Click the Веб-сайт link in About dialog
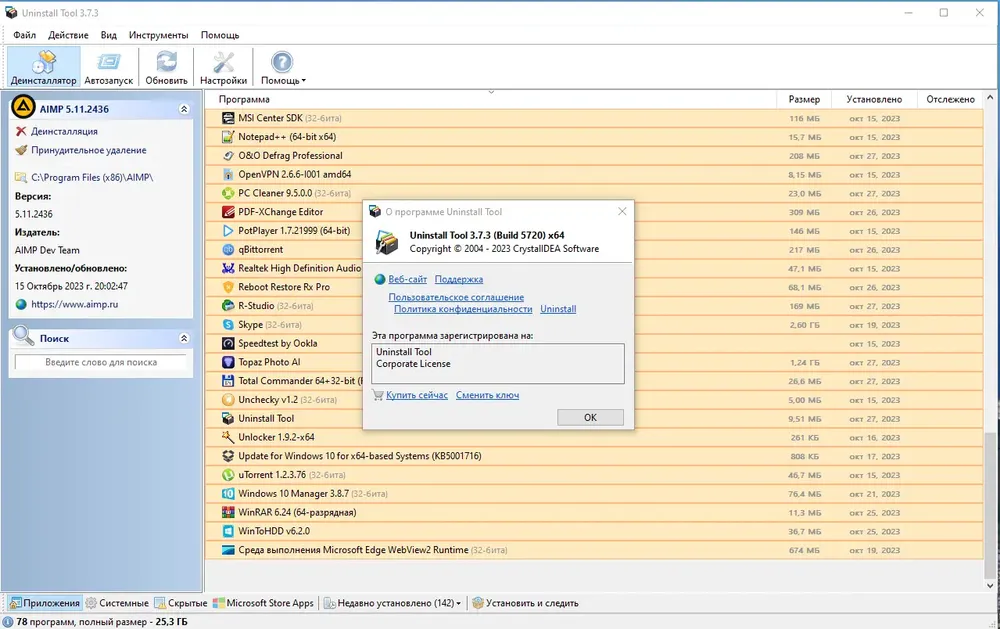The image size is (1000, 629). pyautogui.click(x=408, y=279)
